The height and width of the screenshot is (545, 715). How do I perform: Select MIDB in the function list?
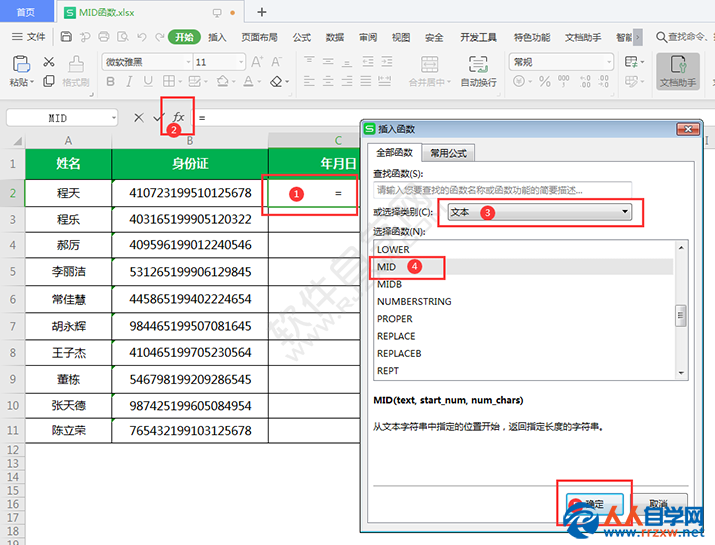[523, 284]
